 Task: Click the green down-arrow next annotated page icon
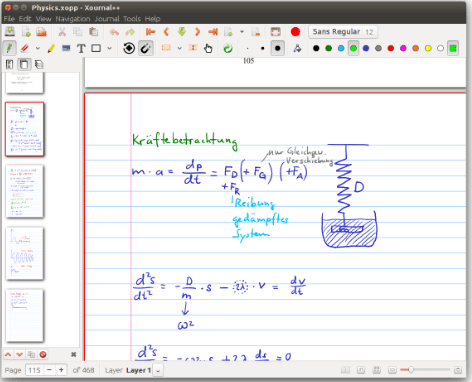[182, 32]
